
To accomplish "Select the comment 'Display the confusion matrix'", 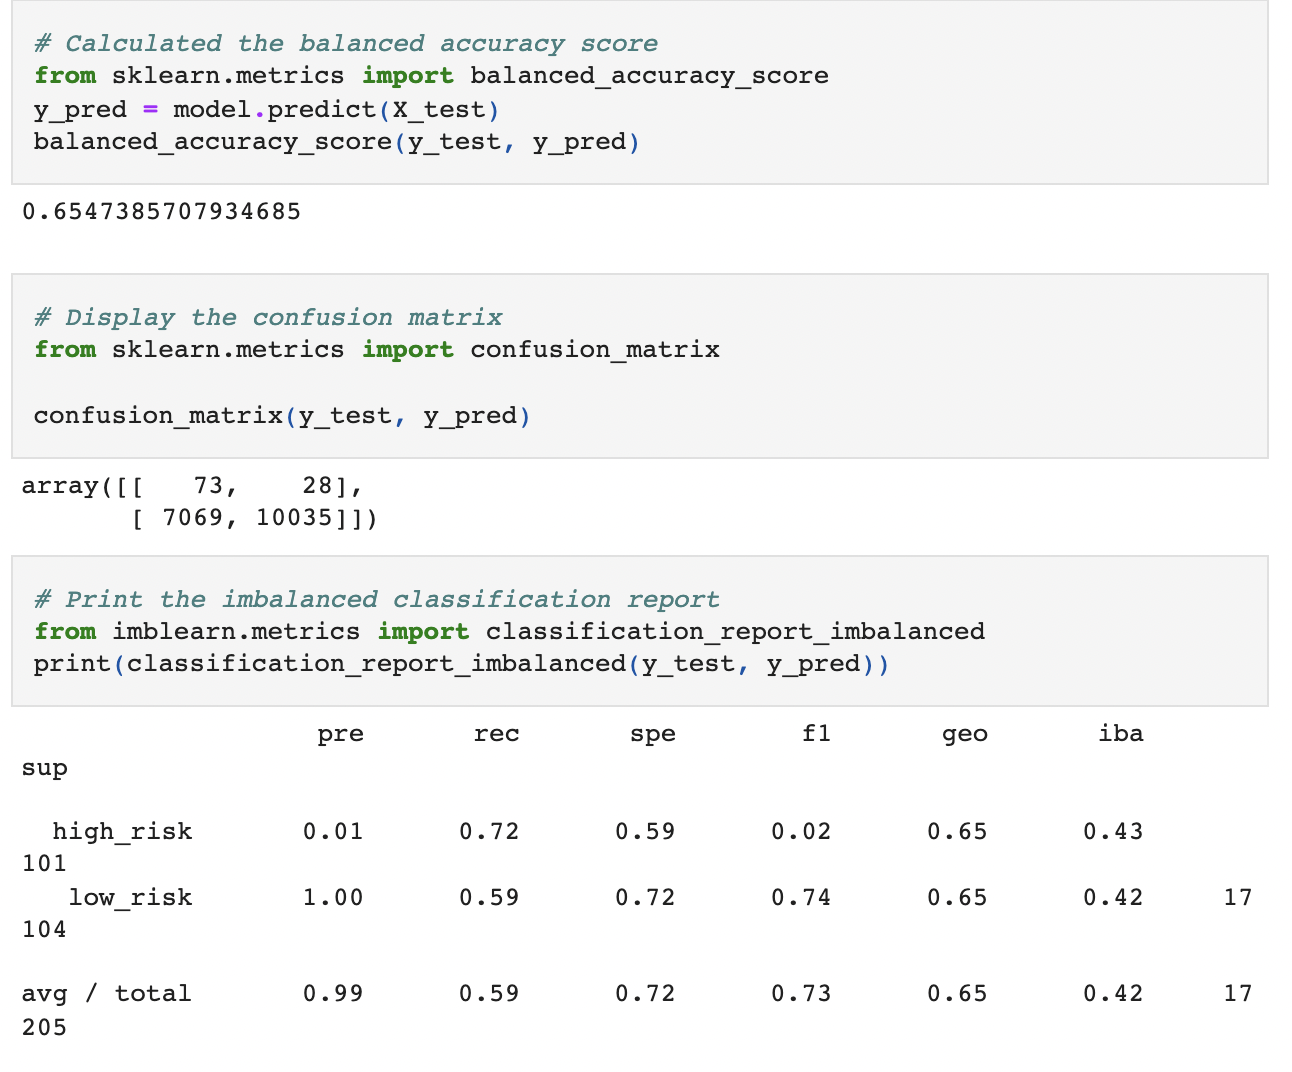I will click(268, 317).
